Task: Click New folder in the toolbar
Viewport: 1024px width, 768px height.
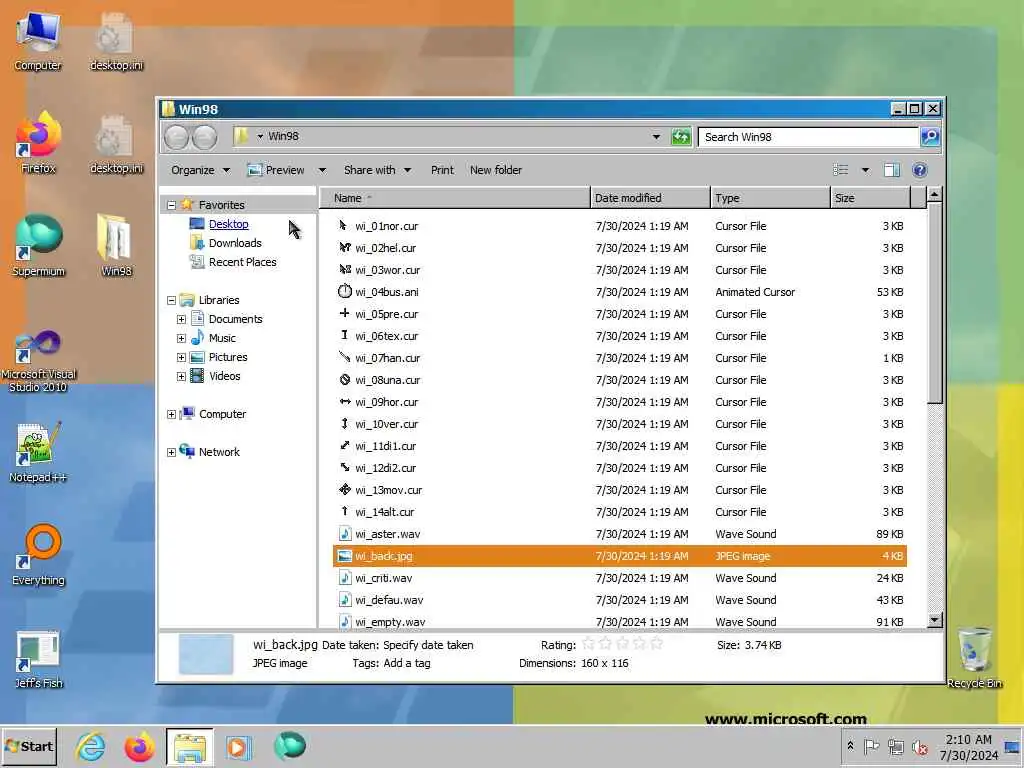Action: coord(496,170)
